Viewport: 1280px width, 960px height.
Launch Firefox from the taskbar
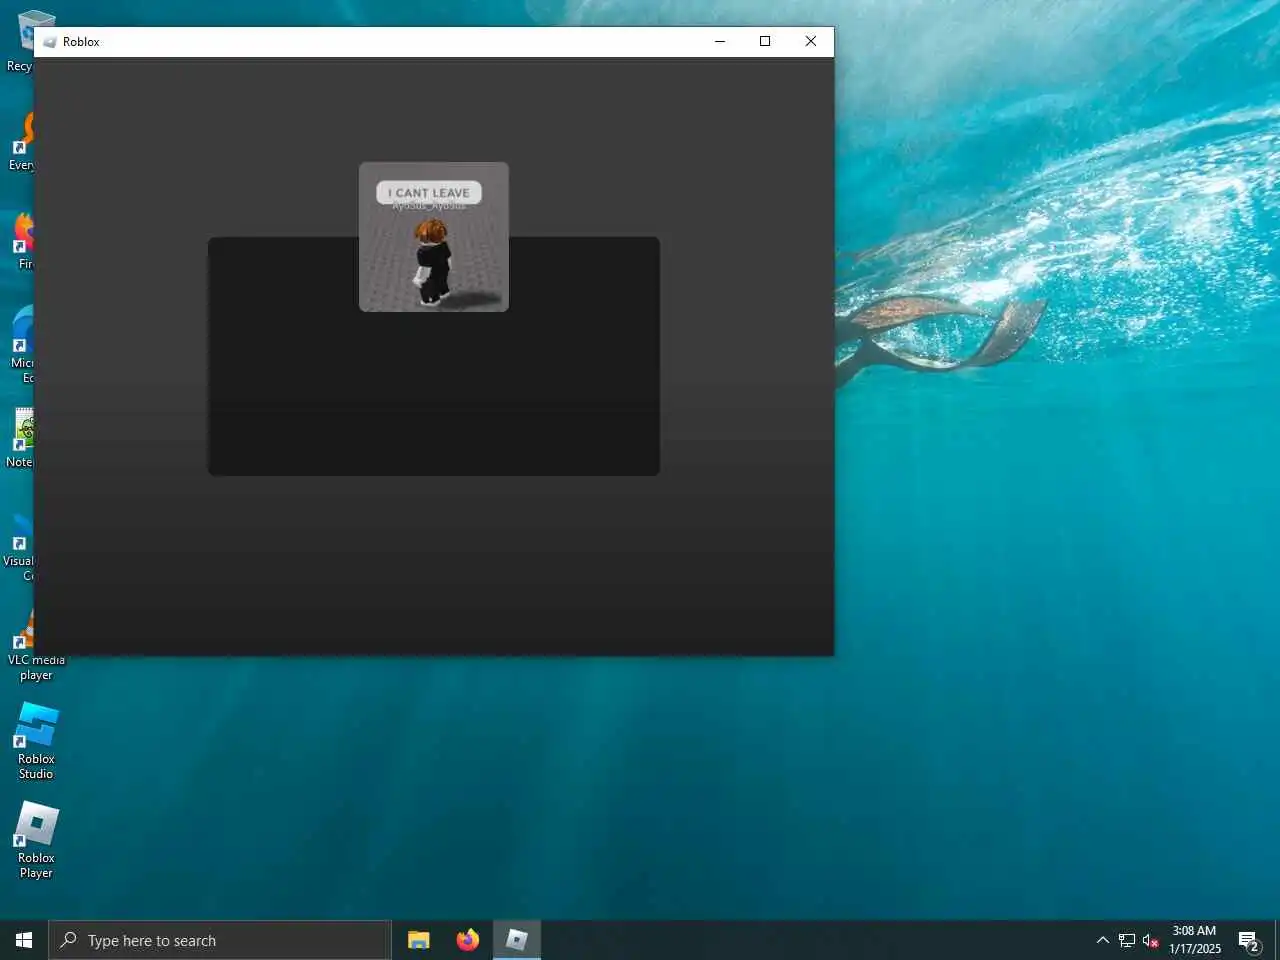[467, 940]
